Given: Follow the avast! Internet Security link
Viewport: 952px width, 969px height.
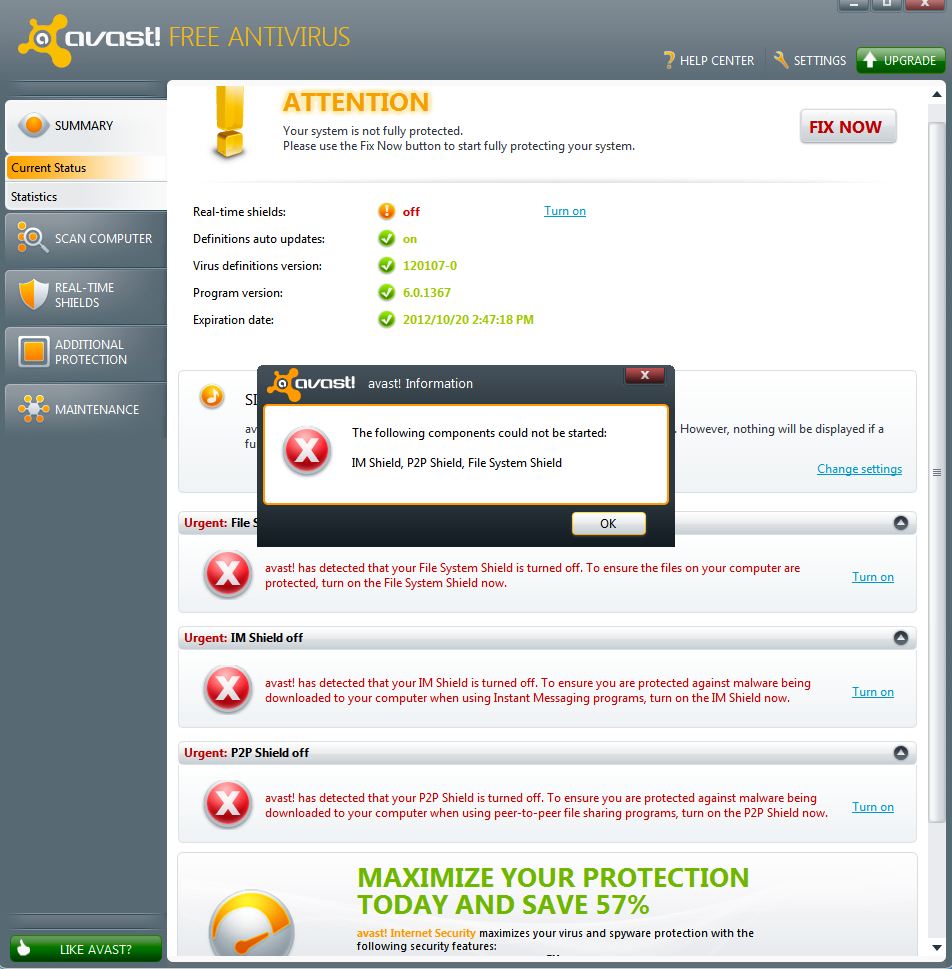Looking at the screenshot, I should 416,933.
